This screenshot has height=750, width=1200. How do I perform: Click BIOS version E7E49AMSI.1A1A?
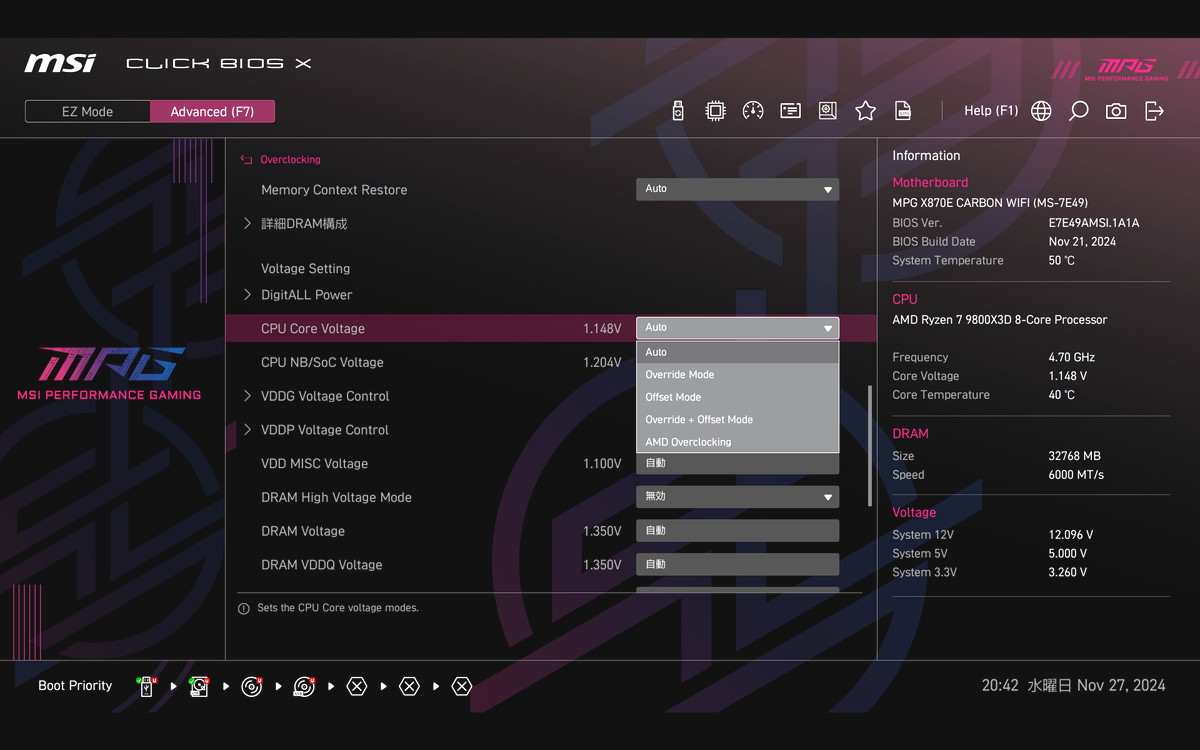pyautogui.click(x=1093, y=223)
